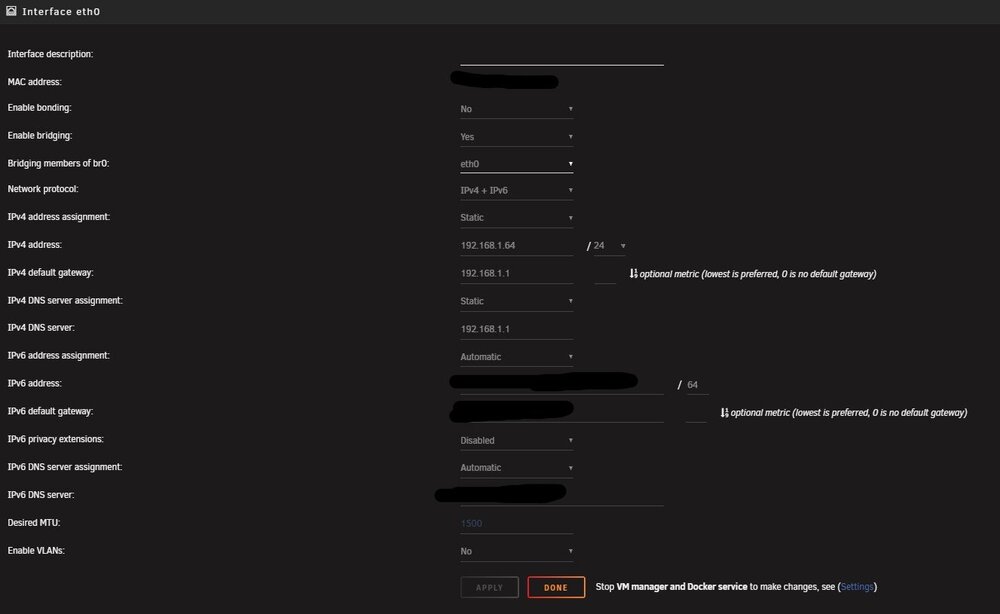Click the Stop VM manager and Docker notice
The width and height of the screenshot is (1000, 614).
(x=736, y=587)
